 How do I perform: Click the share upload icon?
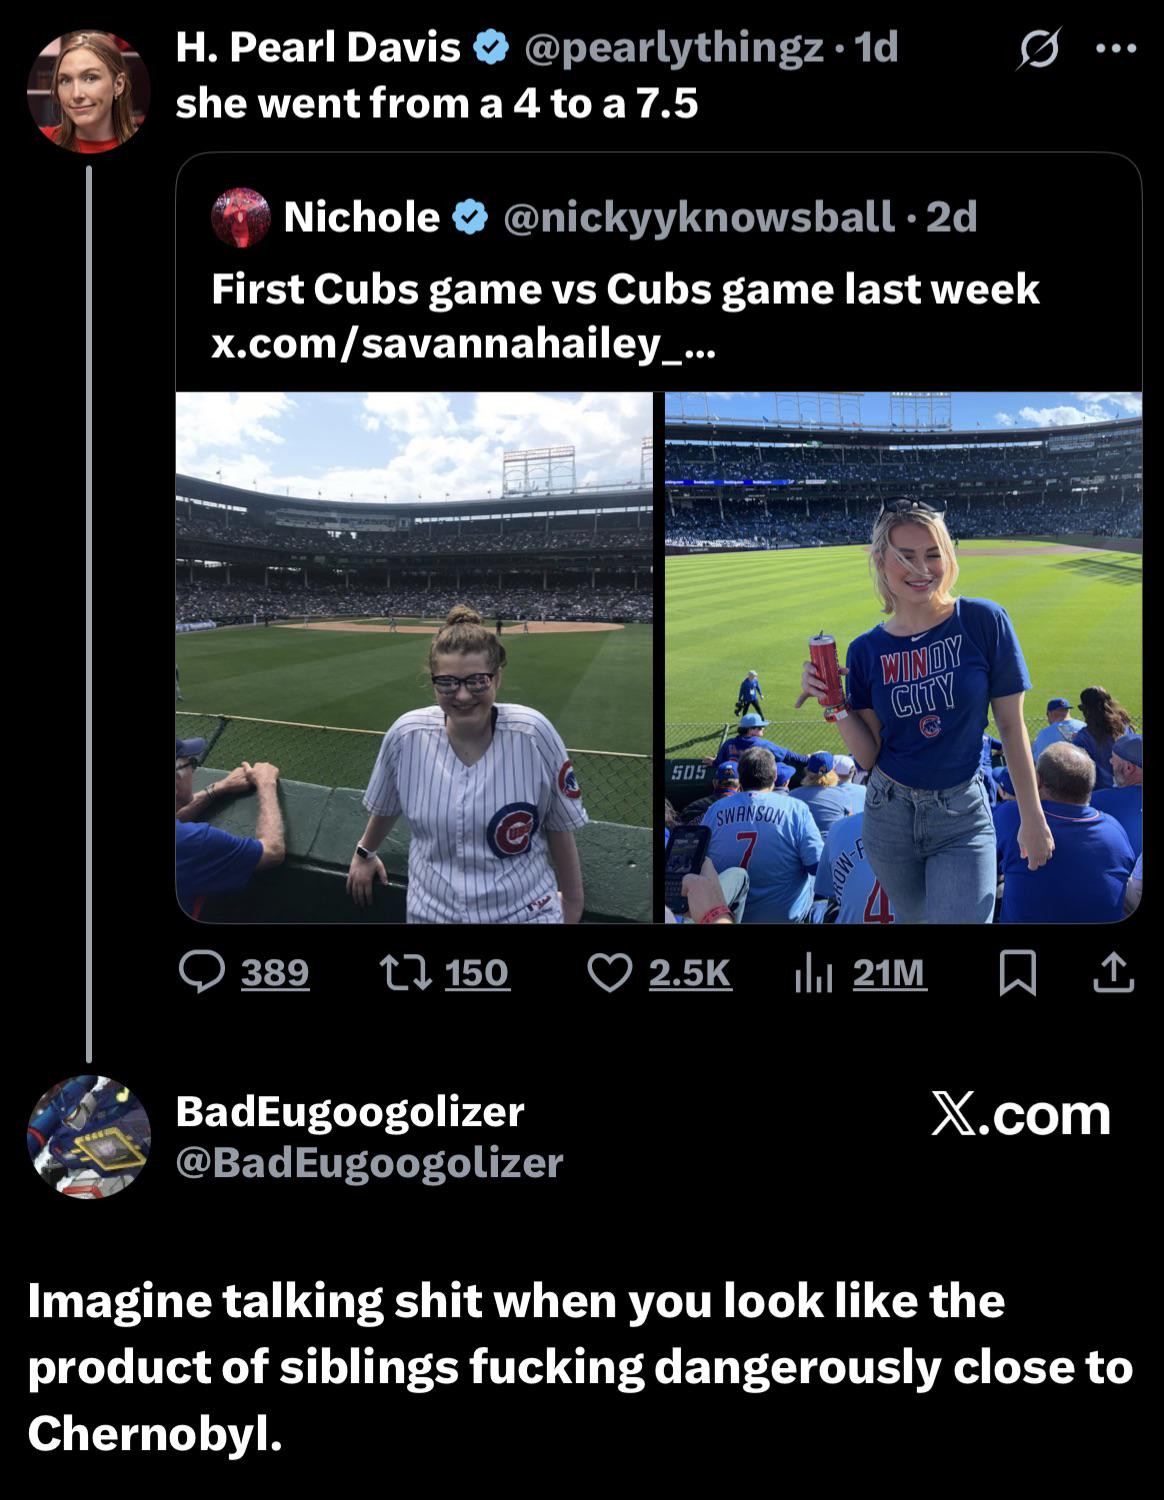(1113, 972)
